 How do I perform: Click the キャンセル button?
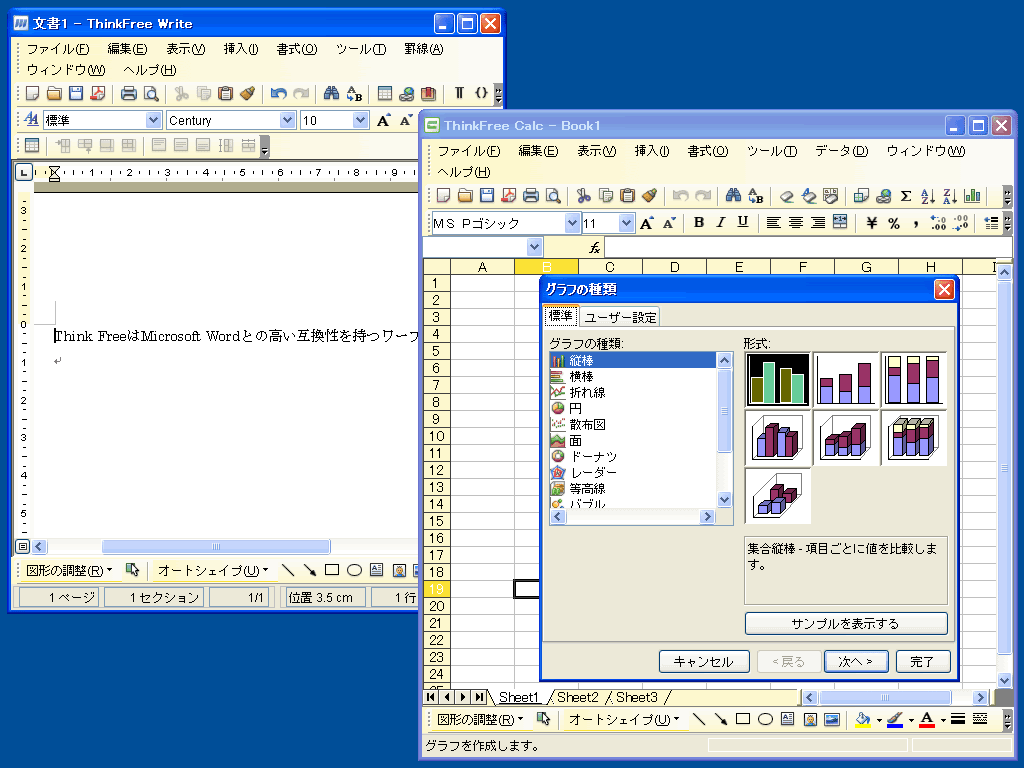coord(703,662)
